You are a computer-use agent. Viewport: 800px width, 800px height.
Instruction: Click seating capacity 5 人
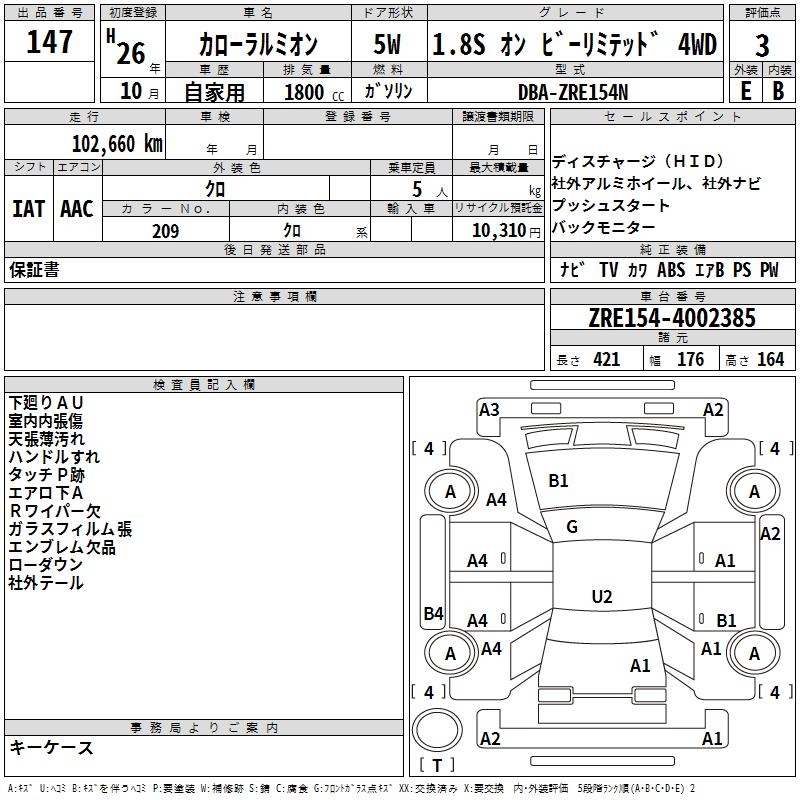tap(430, 190)
